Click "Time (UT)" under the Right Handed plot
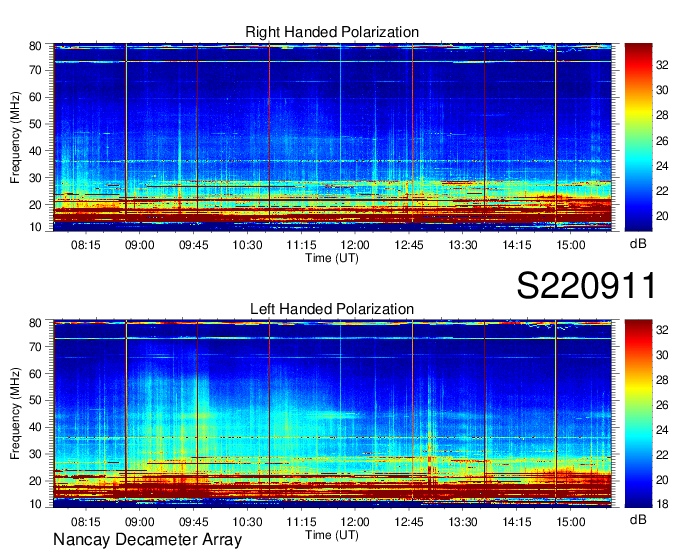Viewport: 680px width, 552px height. pyautogui.click(x=332, y=258)
